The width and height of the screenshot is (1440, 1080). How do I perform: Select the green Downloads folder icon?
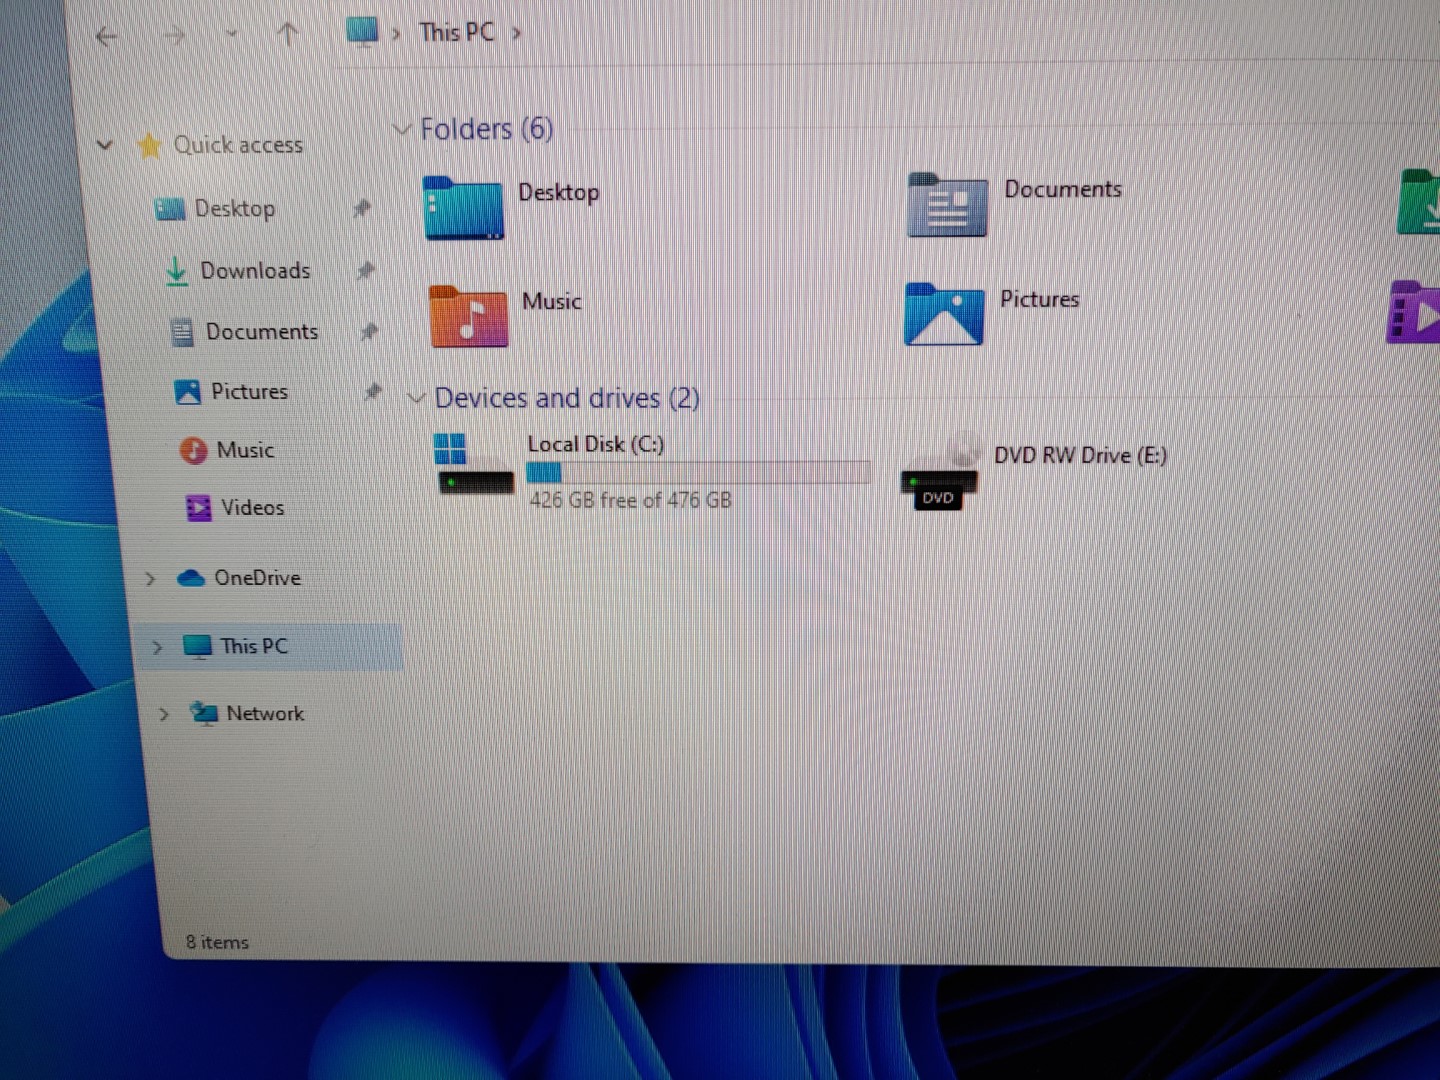(x=1418, y=202)
